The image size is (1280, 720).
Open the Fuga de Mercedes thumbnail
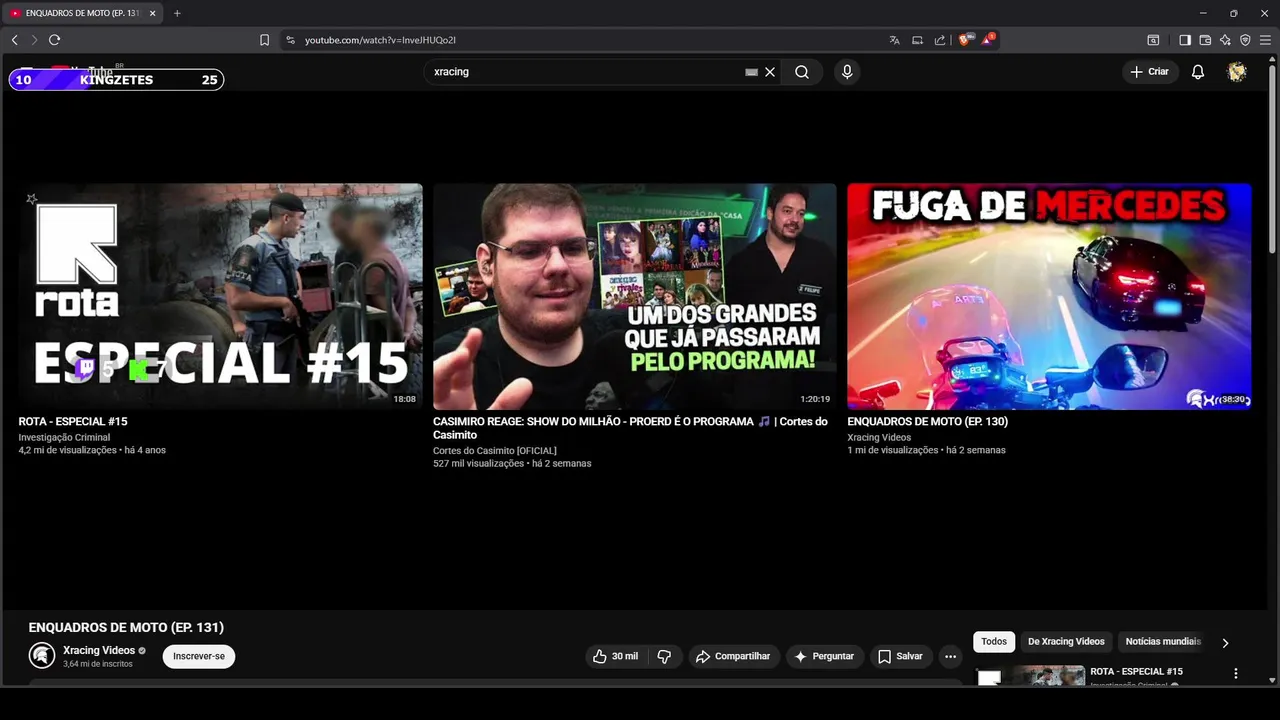1049,296
